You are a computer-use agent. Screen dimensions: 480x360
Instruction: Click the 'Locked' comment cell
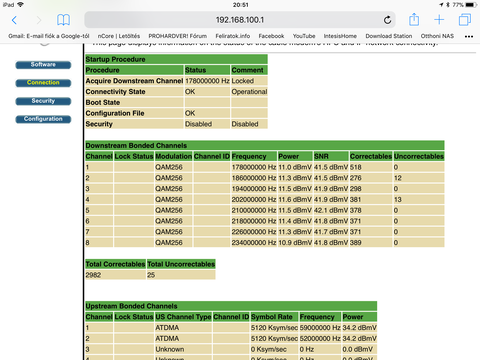(249, 81)
